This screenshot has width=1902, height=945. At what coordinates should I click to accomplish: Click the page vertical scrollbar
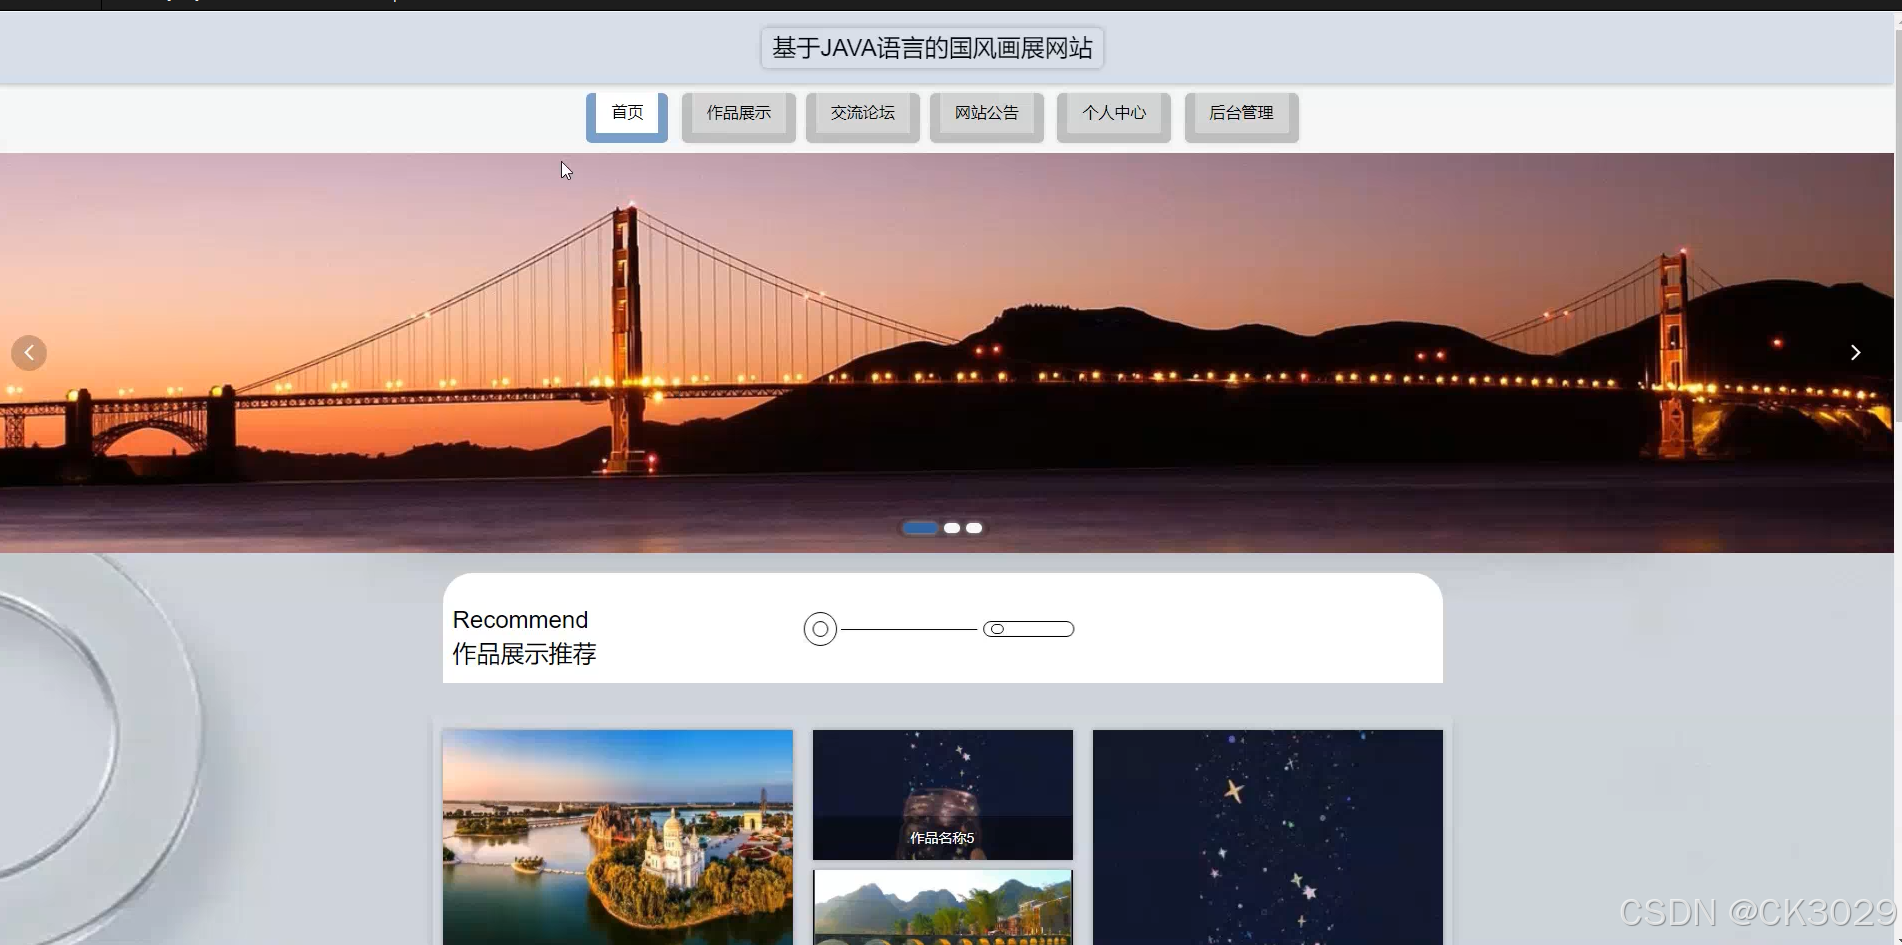click(1898, 225)
